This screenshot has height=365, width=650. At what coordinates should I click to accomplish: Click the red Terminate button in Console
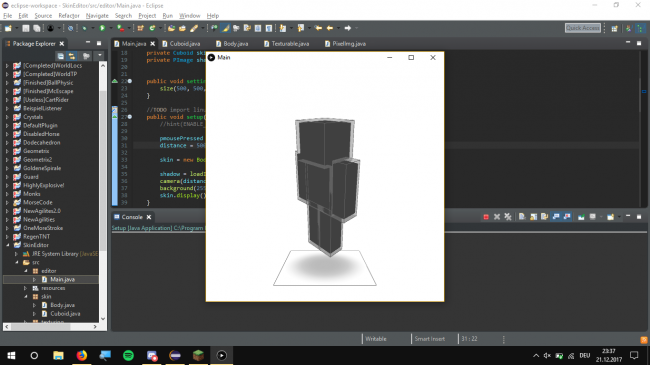click(486, 217)
